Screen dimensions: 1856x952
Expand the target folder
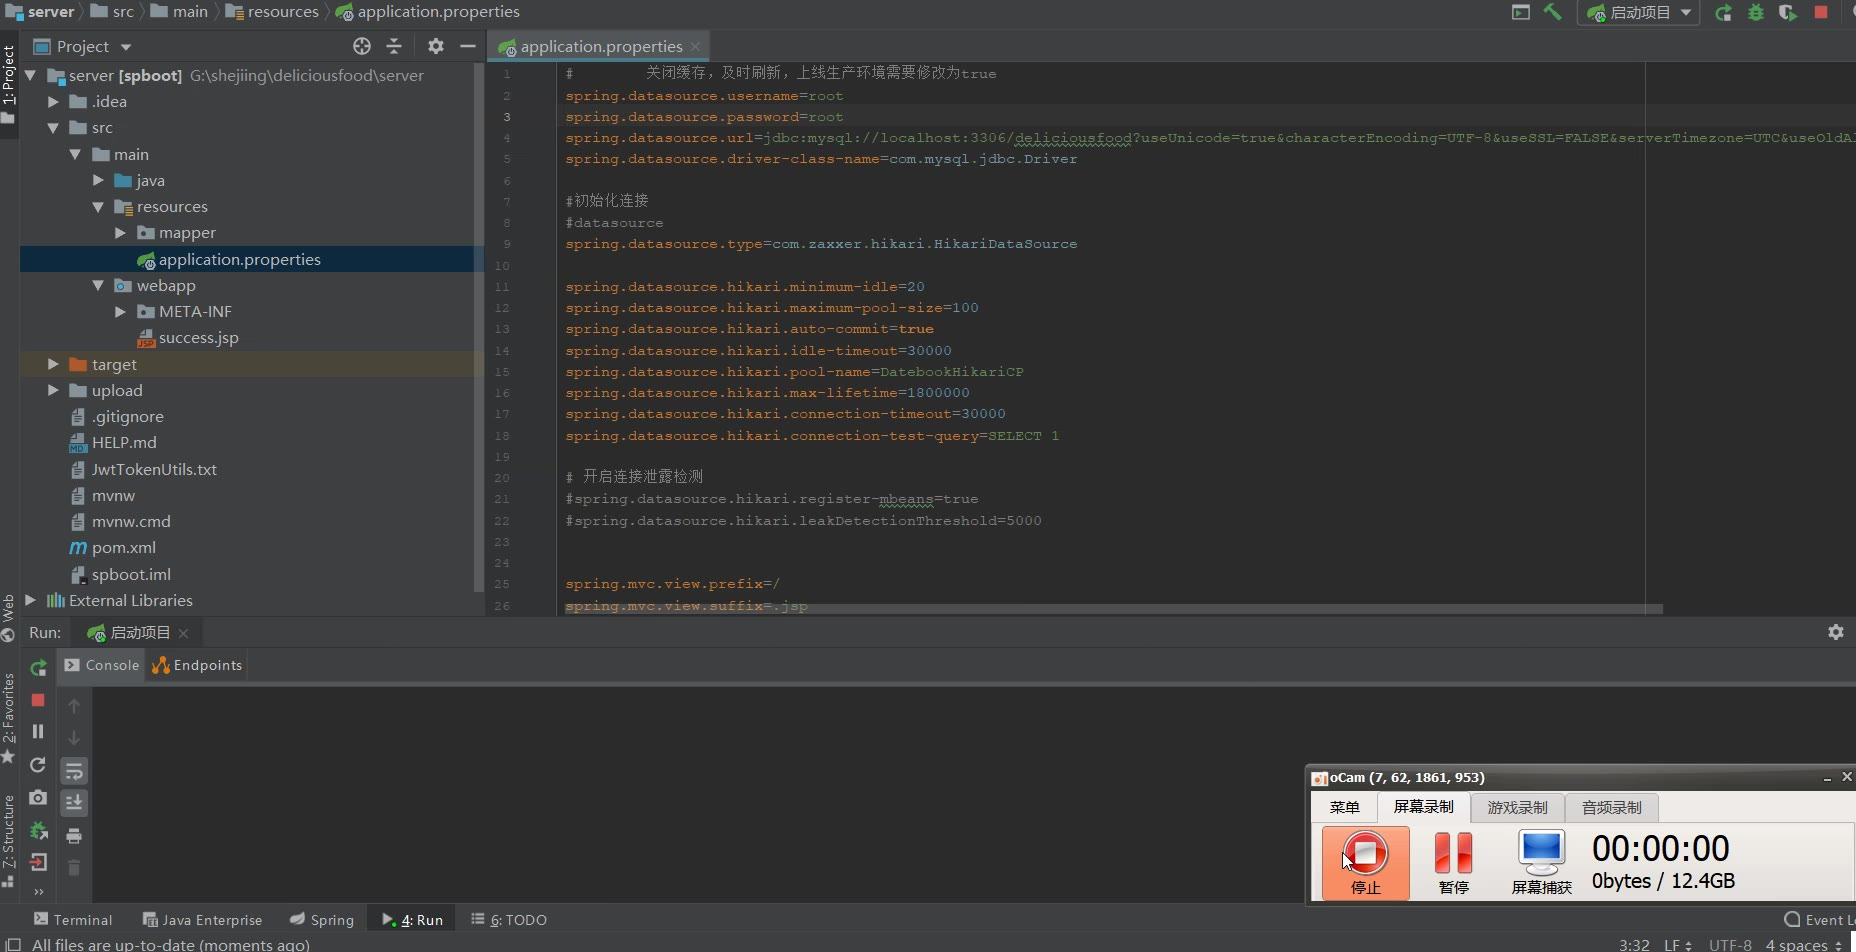53,364
